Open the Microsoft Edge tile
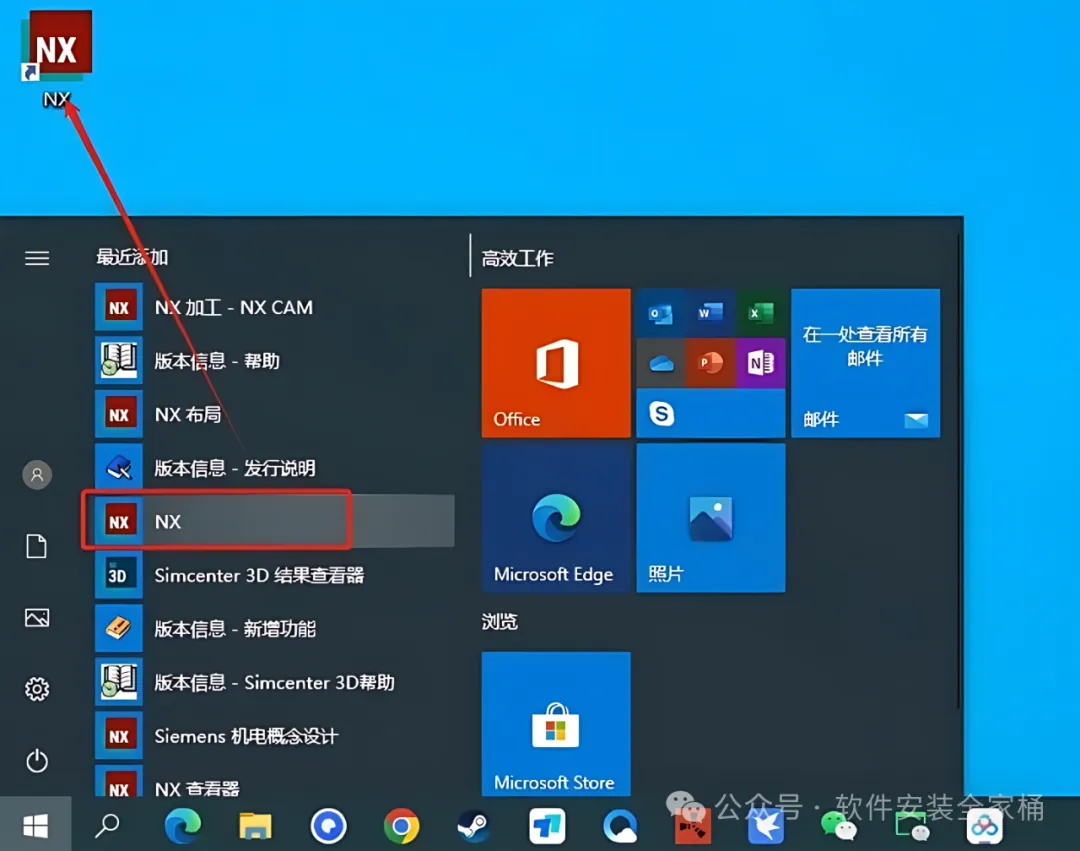This screenshot has height=851, width=1080. [x=556, y=518]
